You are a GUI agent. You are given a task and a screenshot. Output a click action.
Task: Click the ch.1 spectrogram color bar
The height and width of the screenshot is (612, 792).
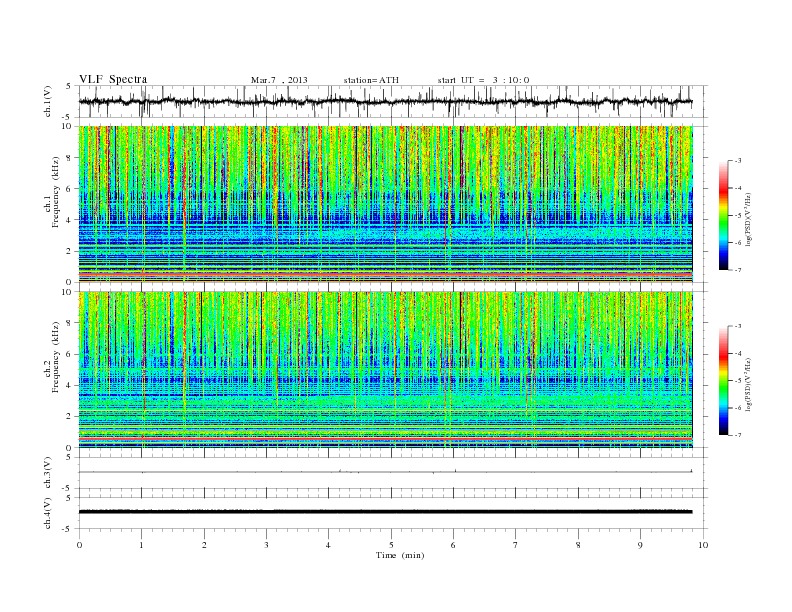[724, 216]
